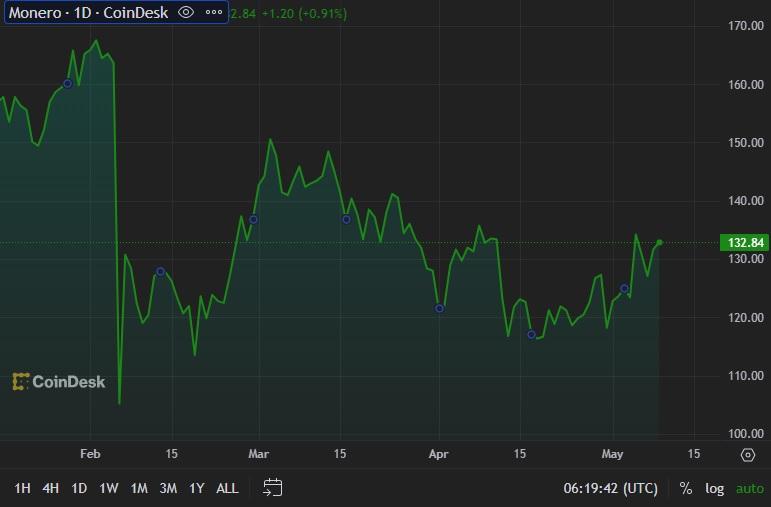Choose the 1D time range
Viewport: 771px width, 507px height.
click(79, 489)
